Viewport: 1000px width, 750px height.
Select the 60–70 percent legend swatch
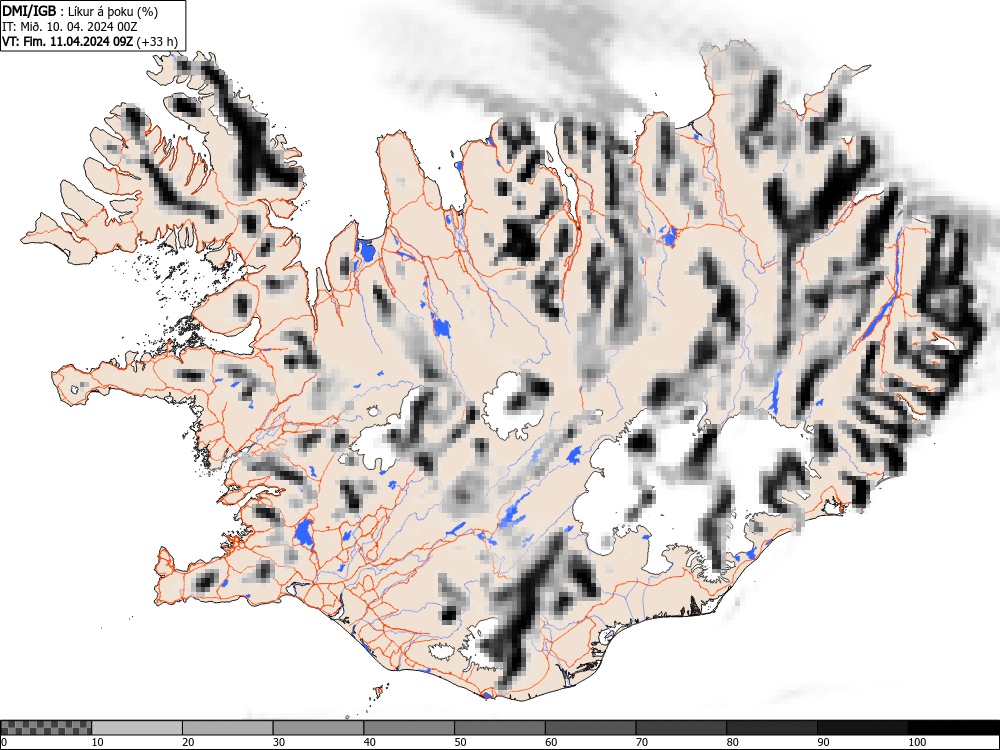coord(590,728)
